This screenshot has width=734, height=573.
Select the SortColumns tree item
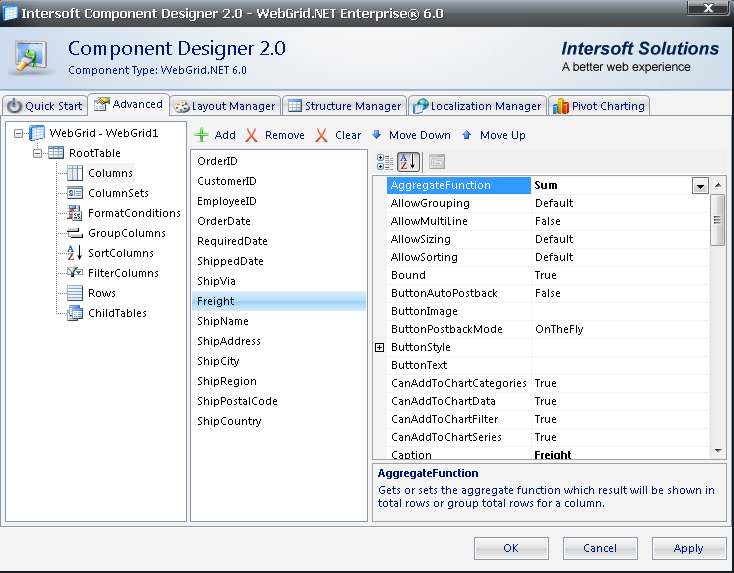click(121, 253)
